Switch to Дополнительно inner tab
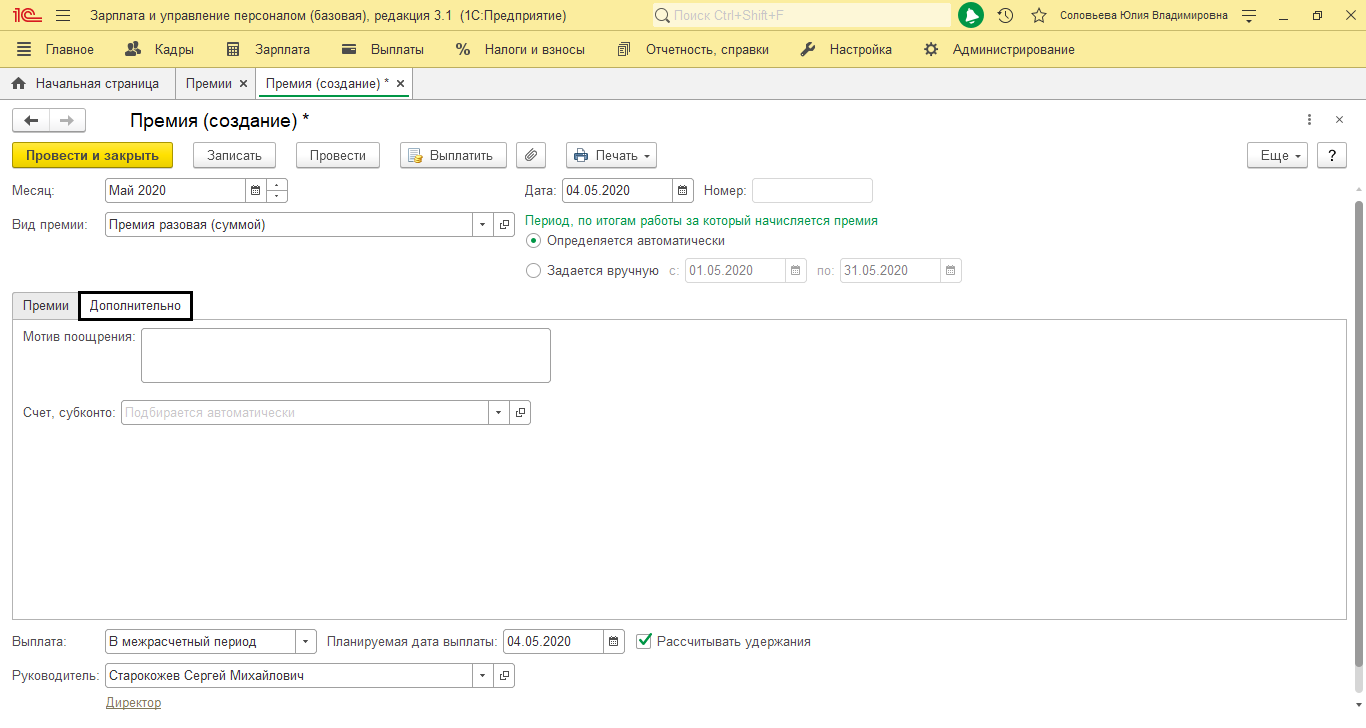 pos(135,305)
